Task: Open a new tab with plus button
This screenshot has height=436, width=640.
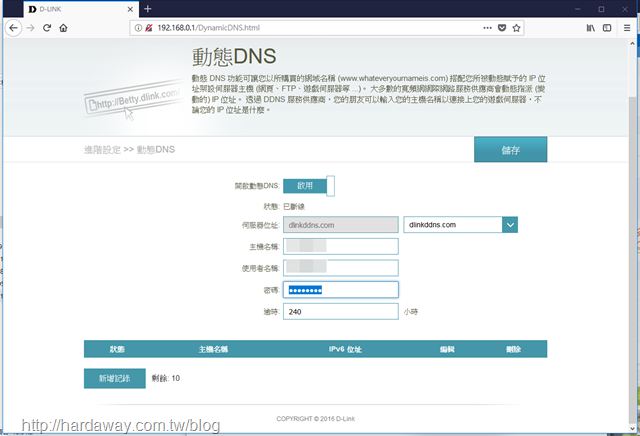Action: [148, 9]
